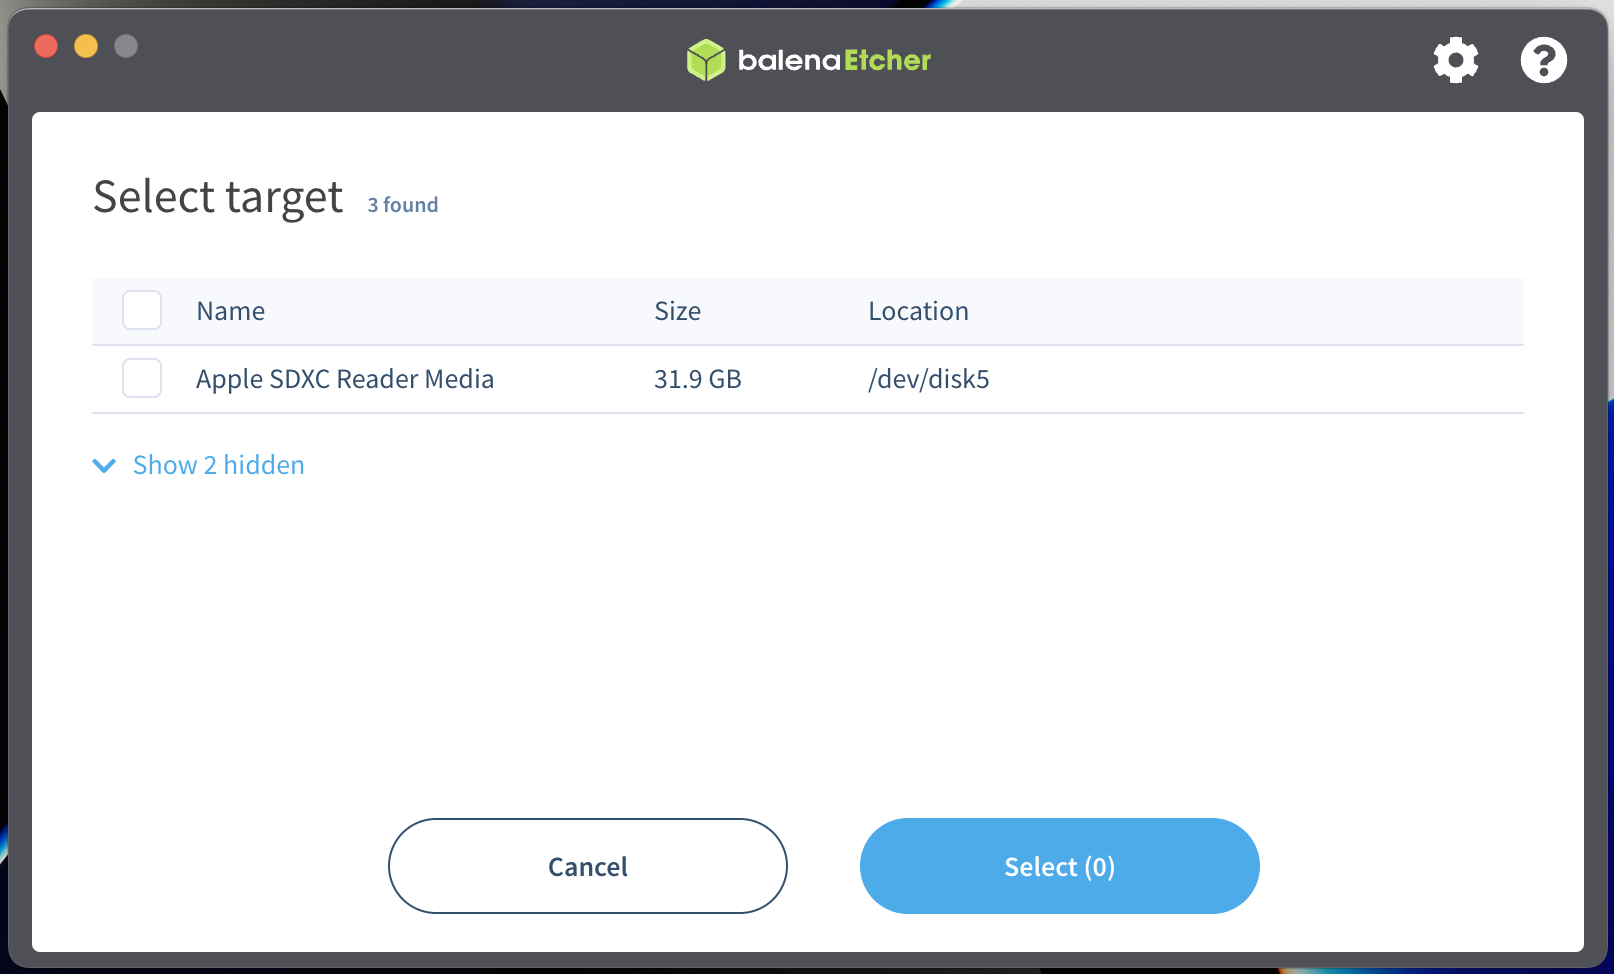Minimize the window with the yellow button

point(86,46)
